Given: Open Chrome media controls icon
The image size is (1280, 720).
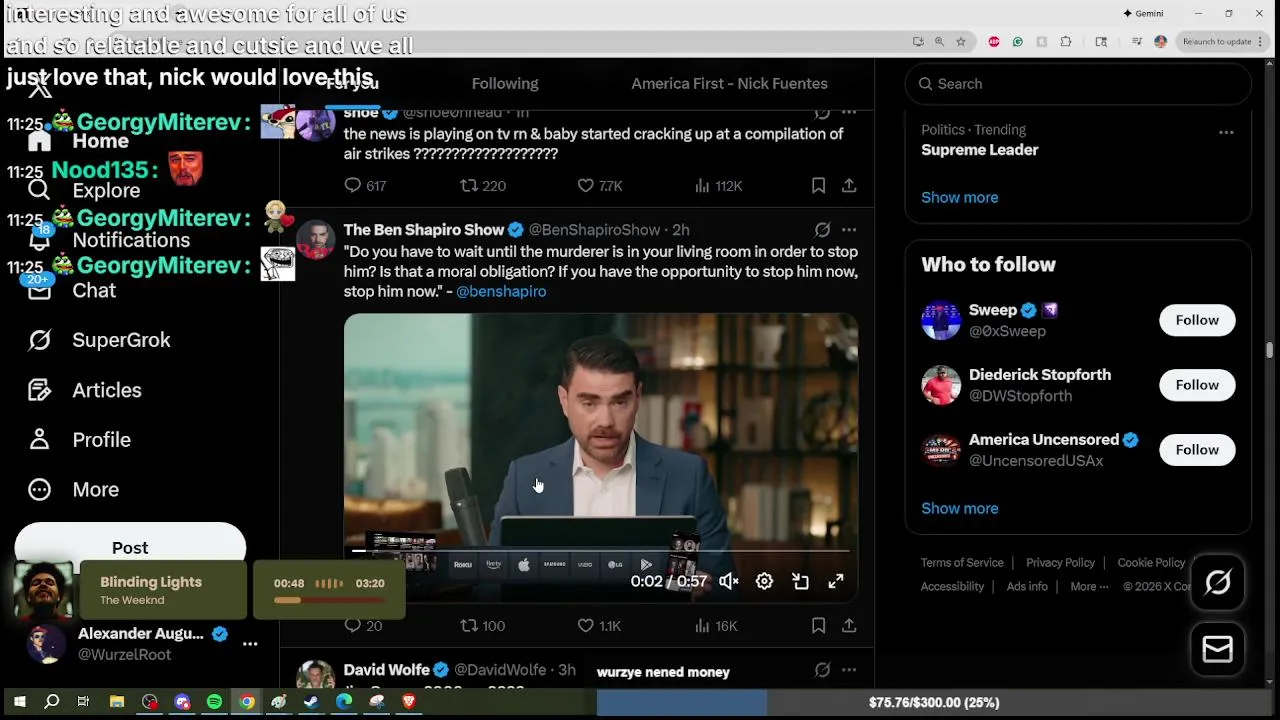Looking at the screenshot, I should [1137, 42].
